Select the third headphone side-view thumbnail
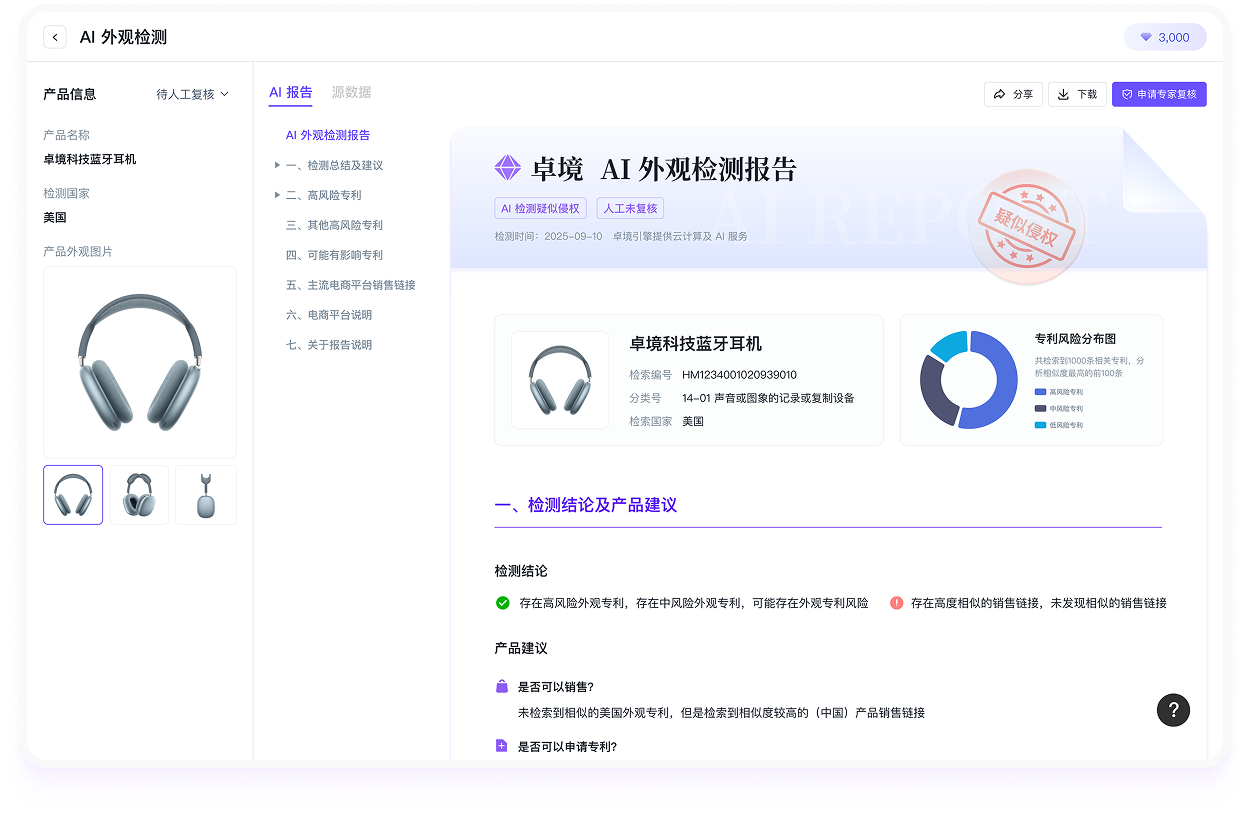 (205, 495)
